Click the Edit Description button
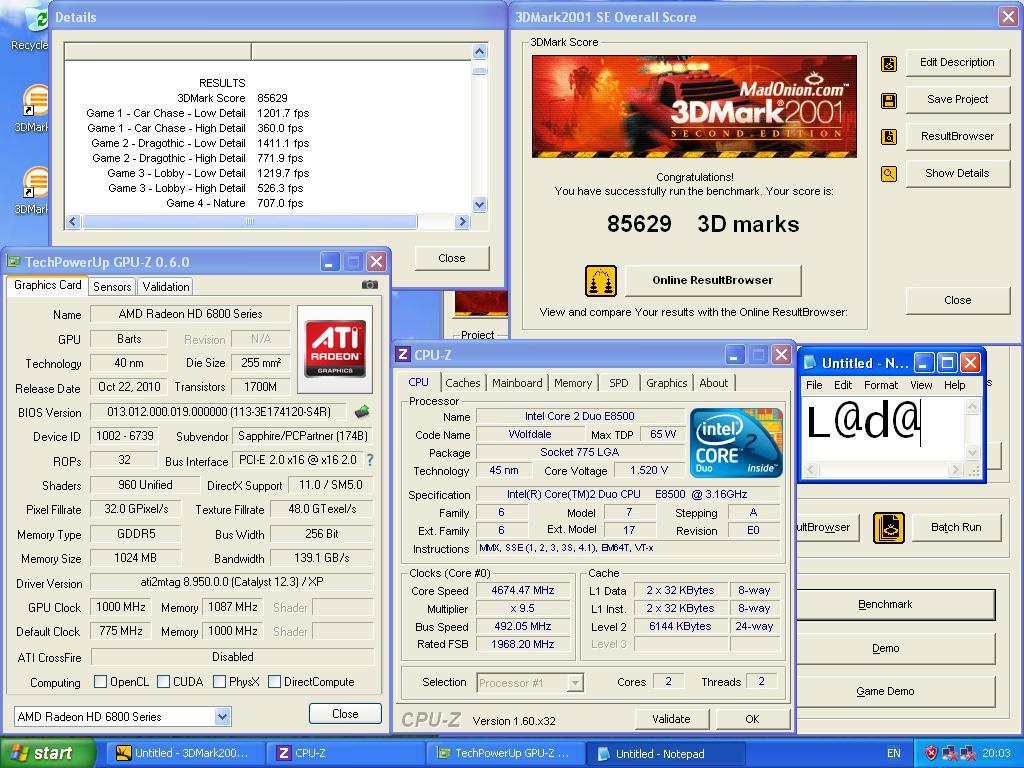This screenshot has height=768, width=1024. pyautogui.click(x=957, y=63)
